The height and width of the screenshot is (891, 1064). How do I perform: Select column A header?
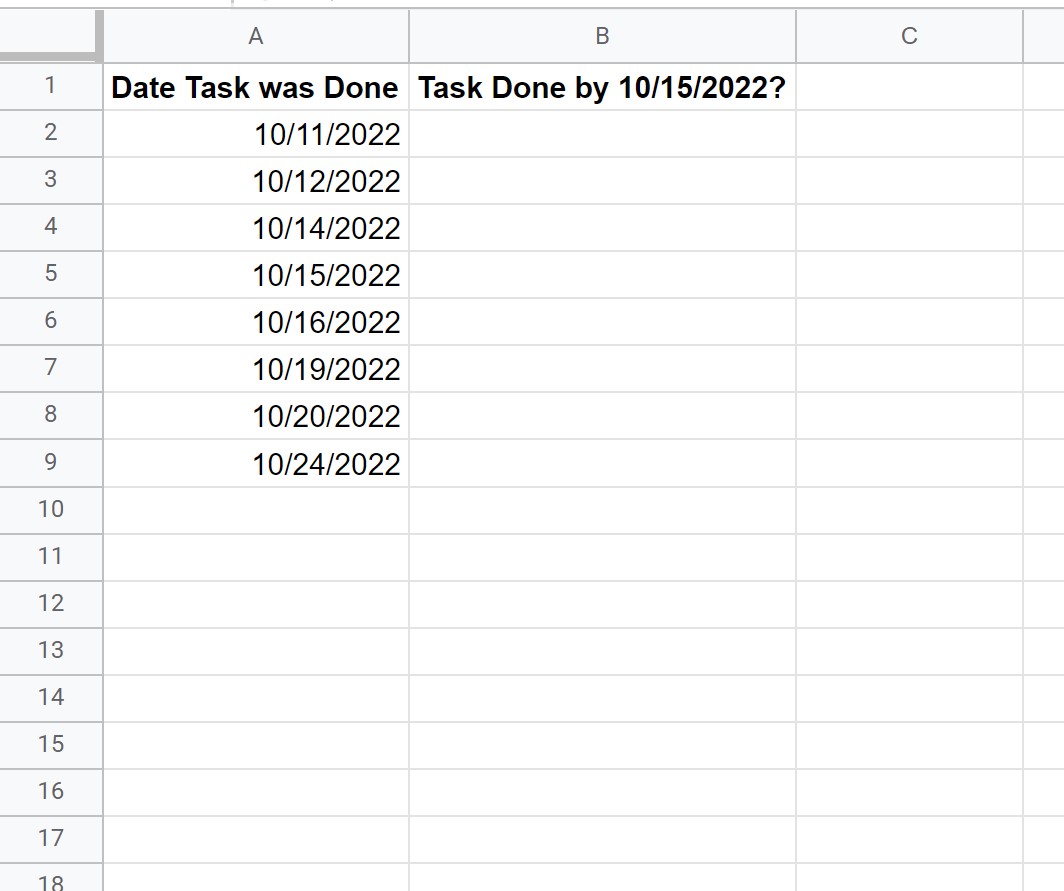click(x=256, y=36)
